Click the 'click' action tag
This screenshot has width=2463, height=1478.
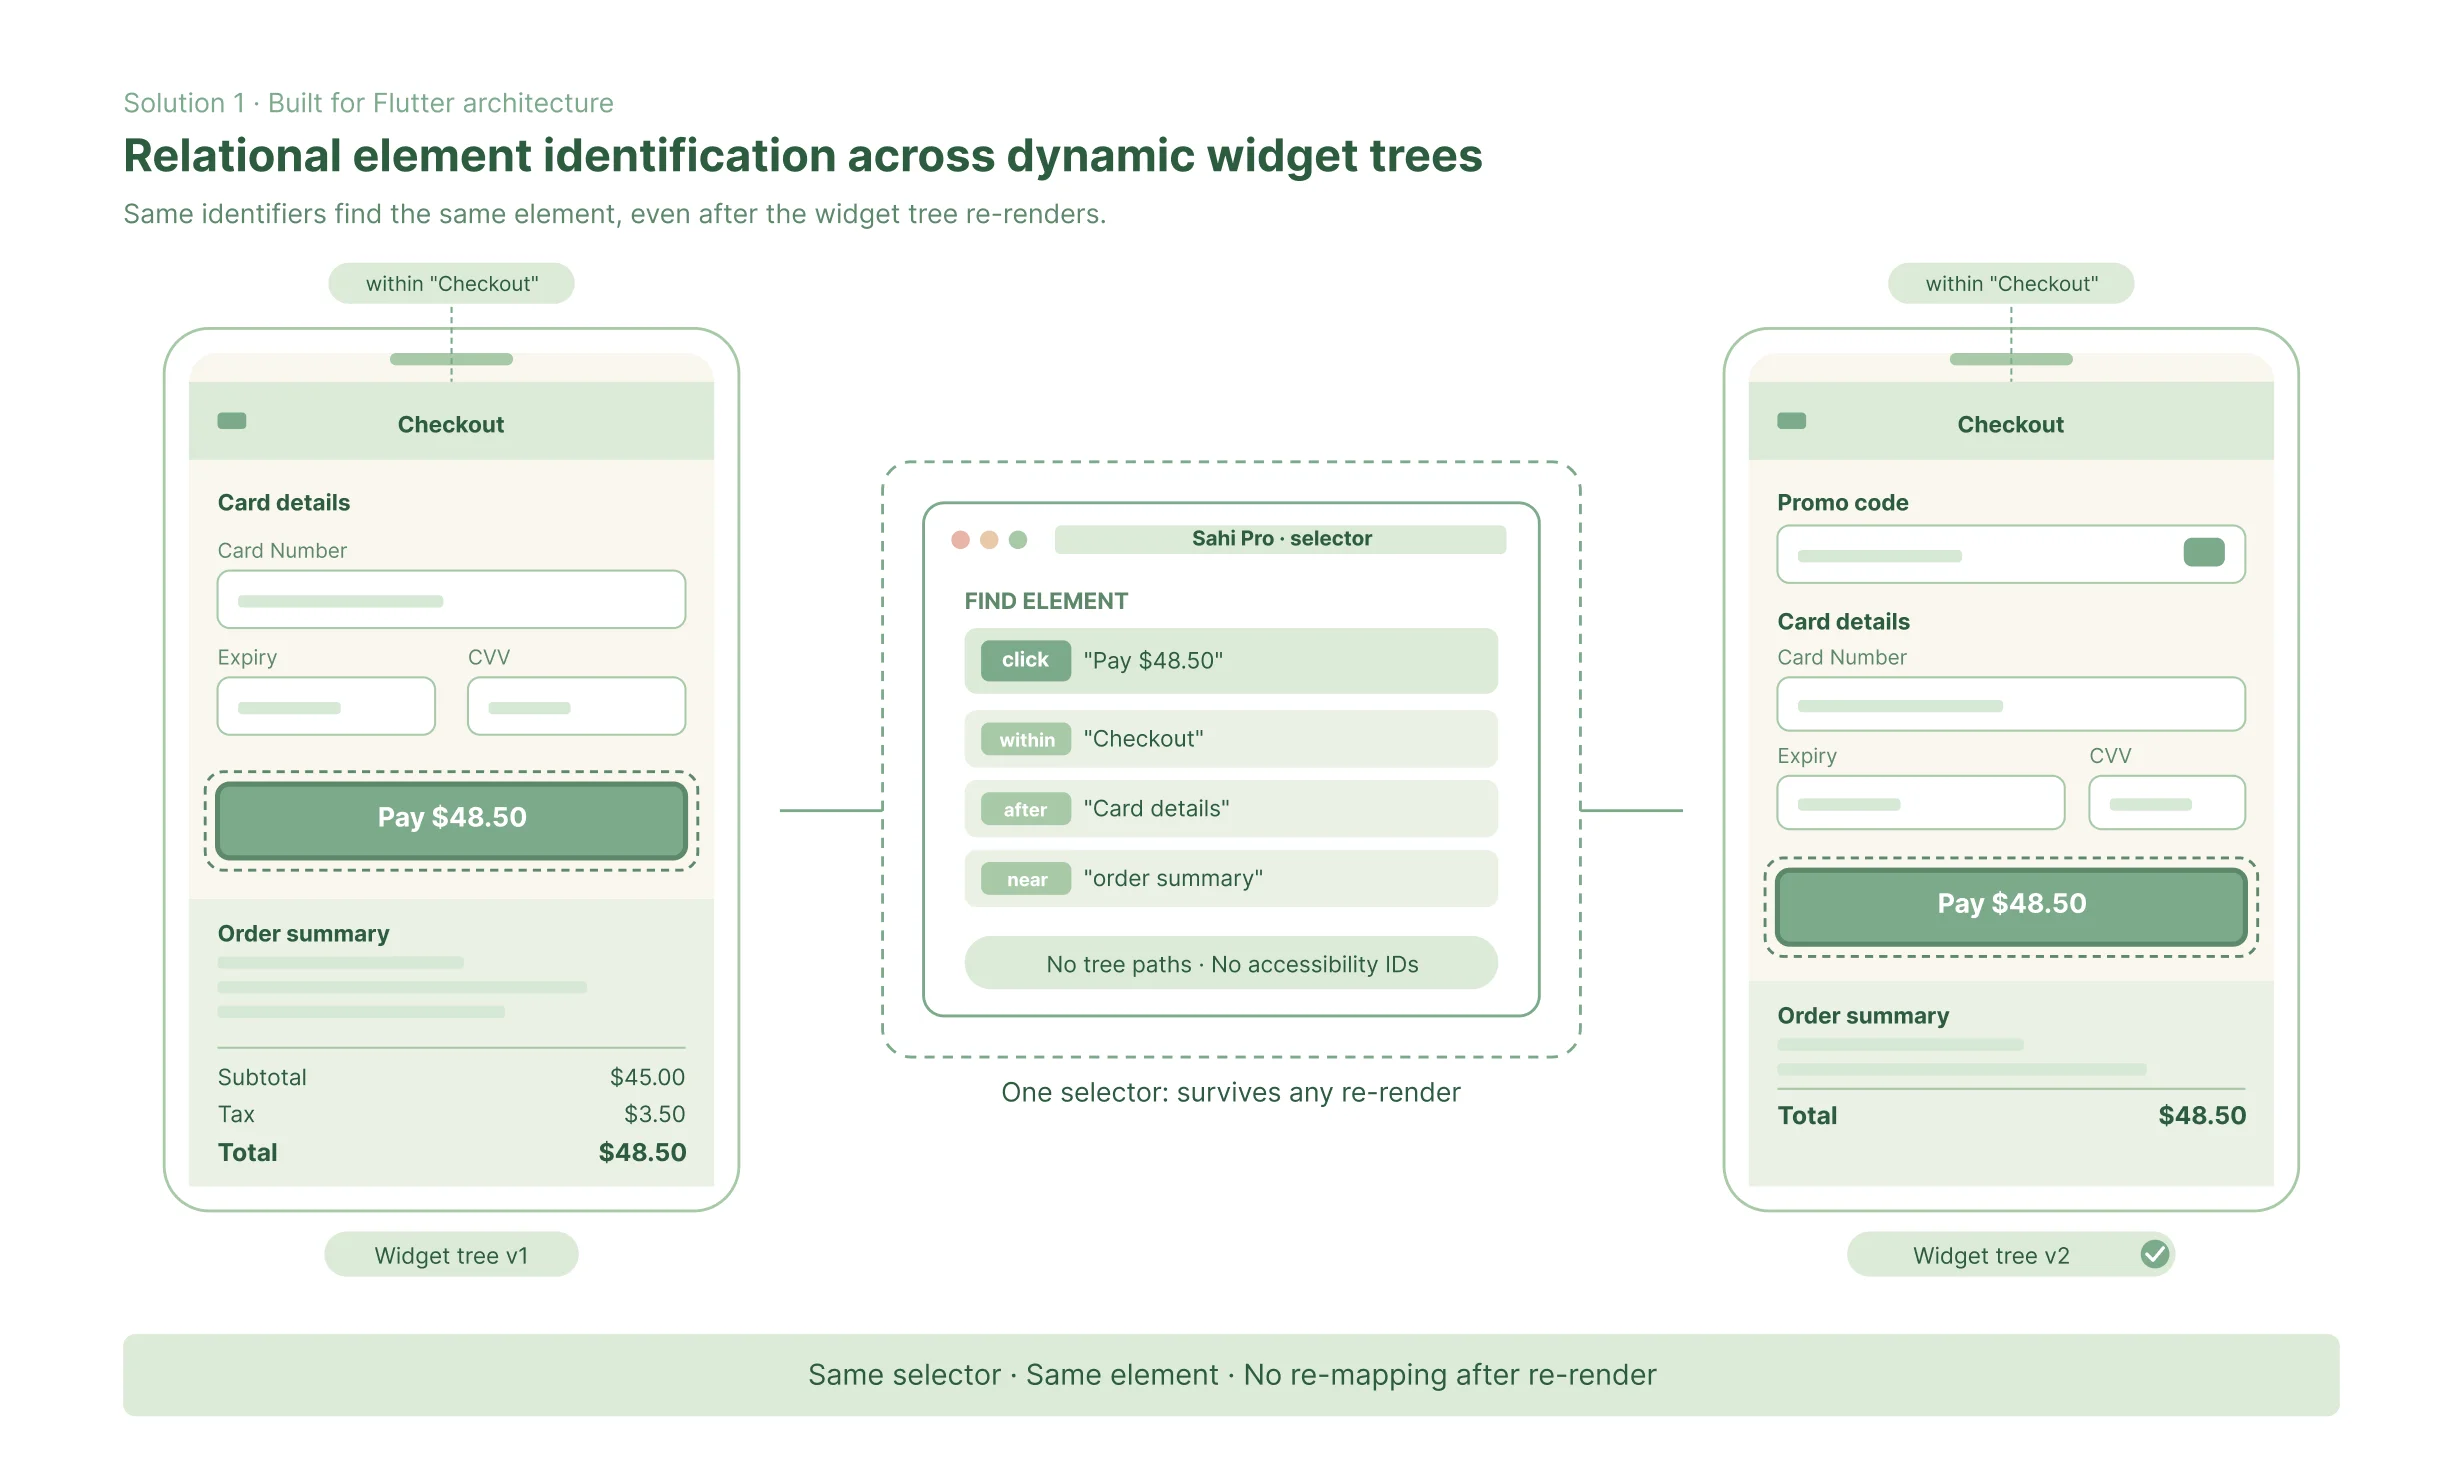click(1026, 660)
